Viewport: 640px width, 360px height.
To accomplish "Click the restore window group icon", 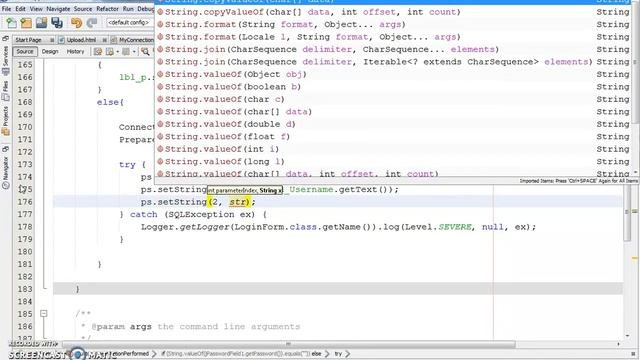I will pyautogui.click(x=5, y=38).
